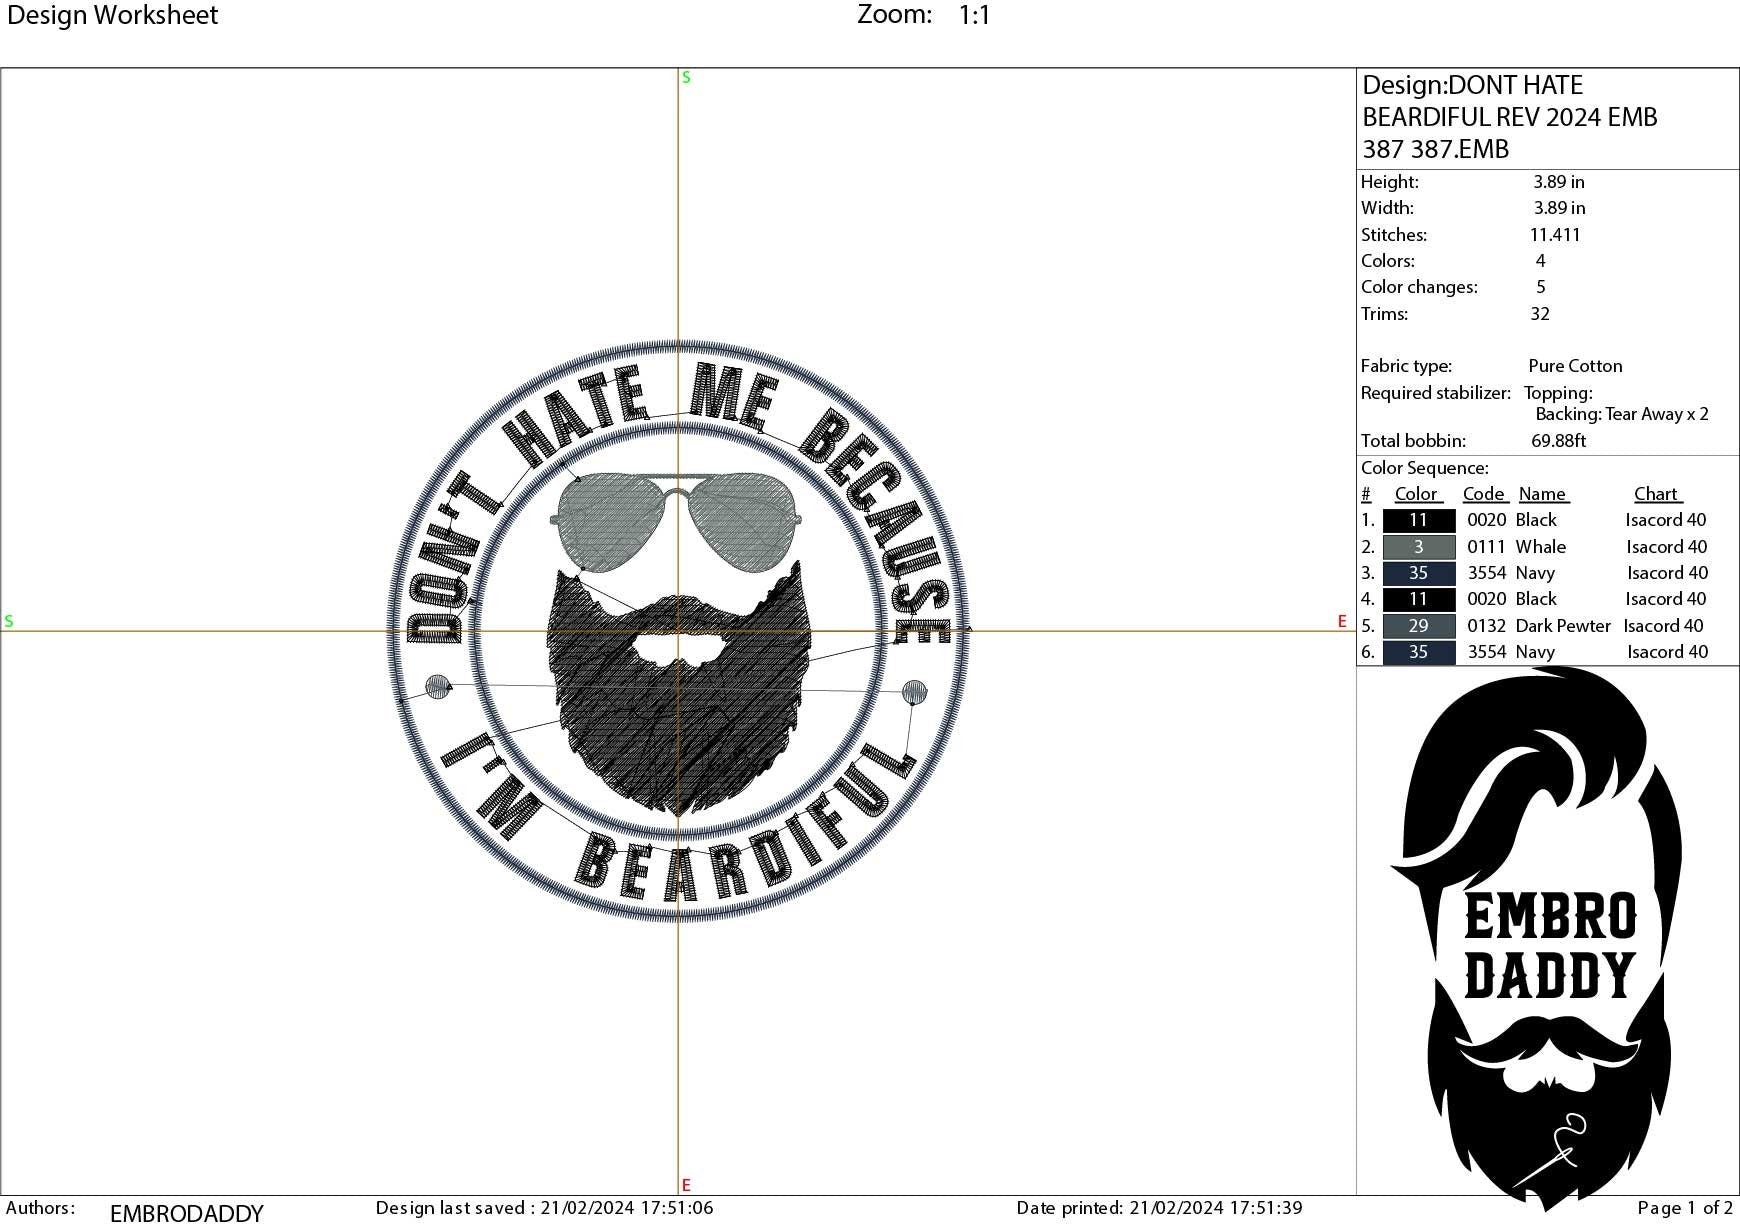Click the thread name 'Dark Pewter'

1563,626
